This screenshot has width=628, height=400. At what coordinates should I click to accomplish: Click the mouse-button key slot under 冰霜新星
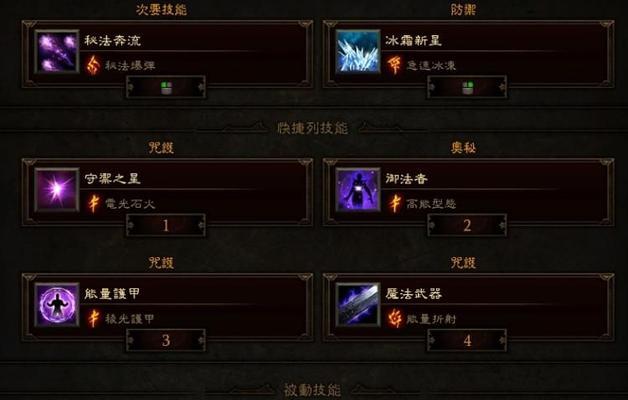click(x=467, y=87)
